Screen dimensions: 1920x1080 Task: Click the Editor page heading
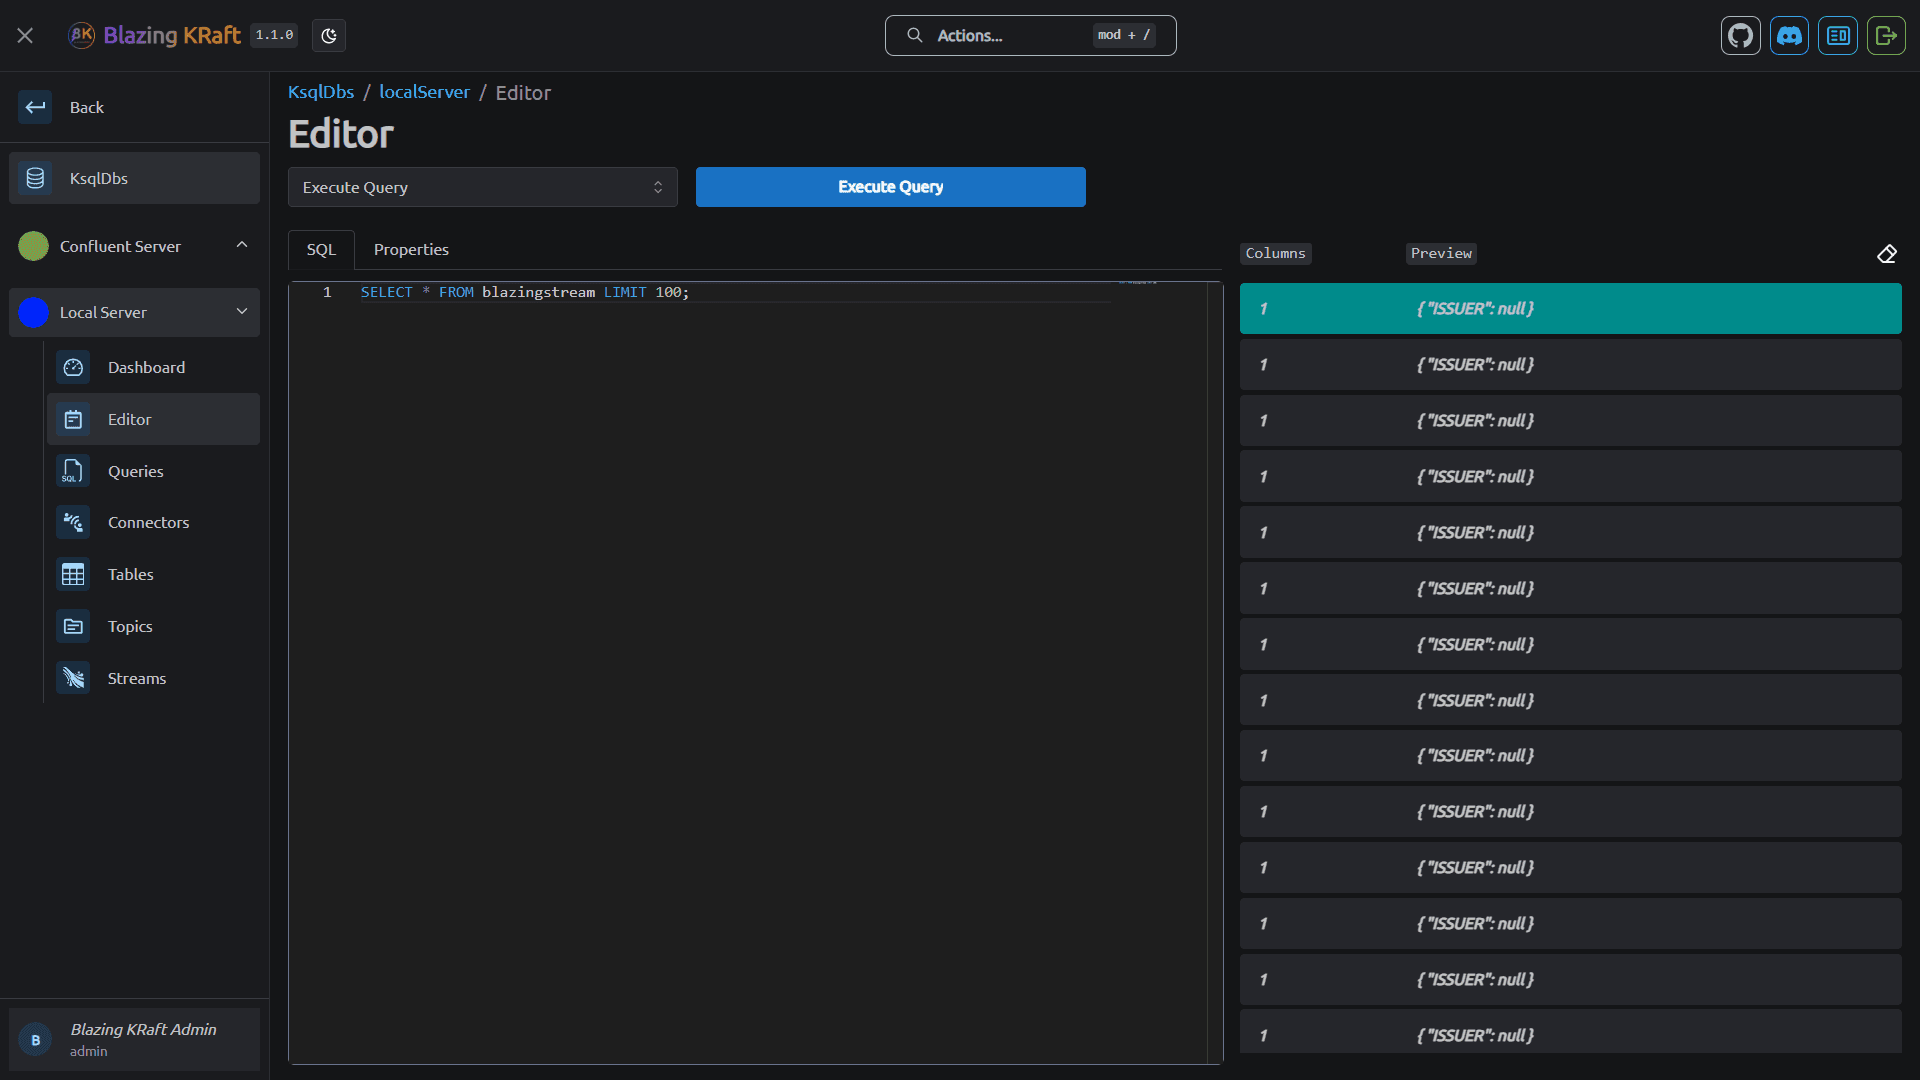click(x=341, y=134)
